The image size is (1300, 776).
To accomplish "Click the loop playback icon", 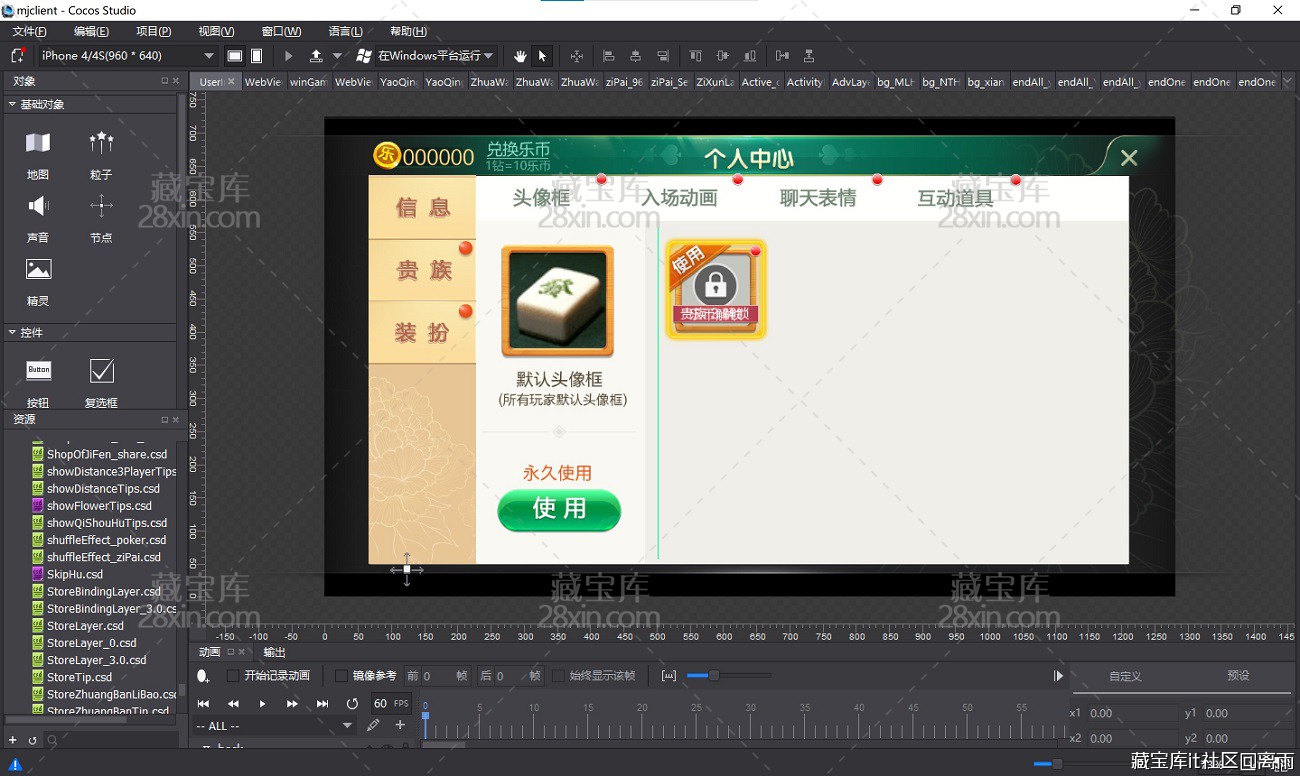I will click(x=352, y=704).
